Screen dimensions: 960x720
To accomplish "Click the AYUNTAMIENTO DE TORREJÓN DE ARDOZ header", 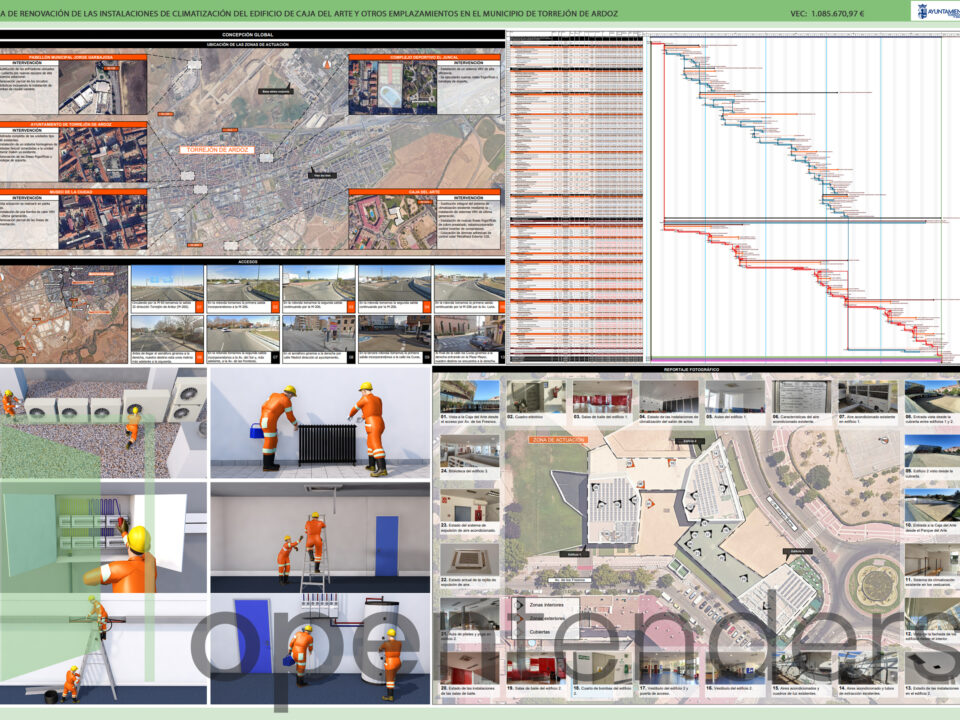I will click(75, 124).
